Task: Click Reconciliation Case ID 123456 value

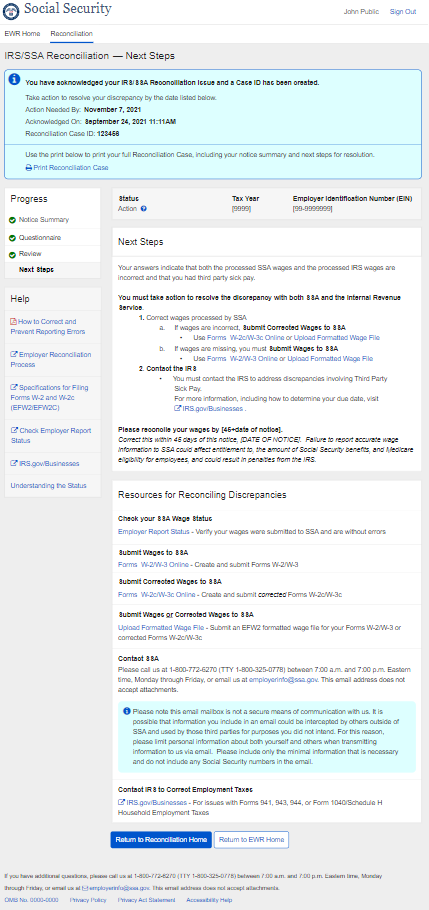Action: 108,133
